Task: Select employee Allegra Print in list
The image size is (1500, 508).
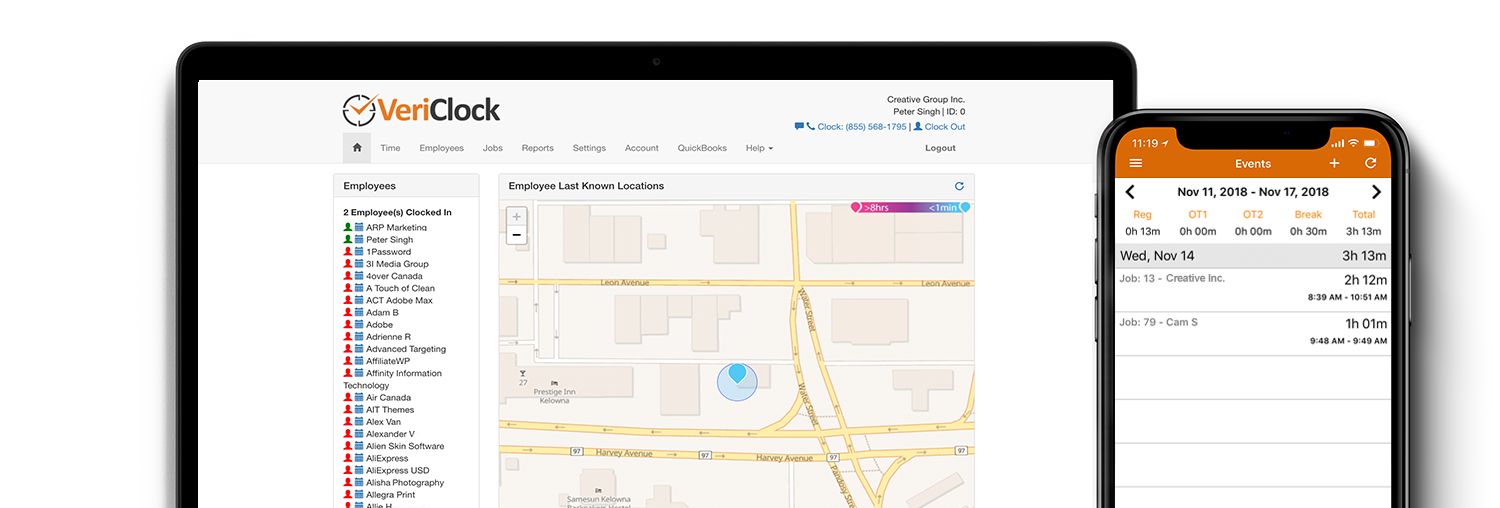Action: [x=391, y=495]
